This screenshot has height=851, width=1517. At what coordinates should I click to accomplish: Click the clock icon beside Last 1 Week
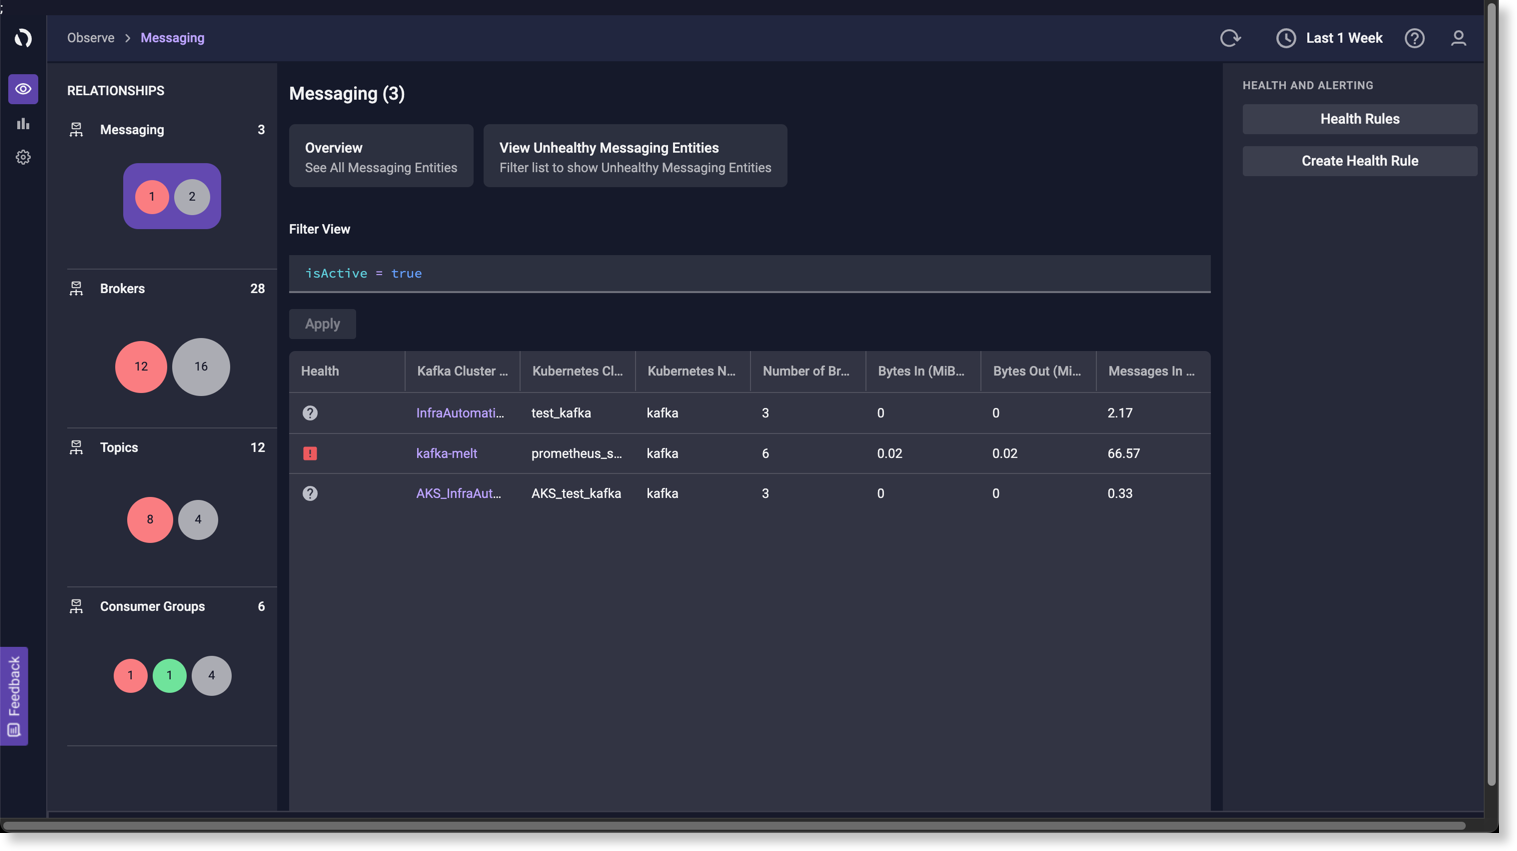click(1286, 38)
